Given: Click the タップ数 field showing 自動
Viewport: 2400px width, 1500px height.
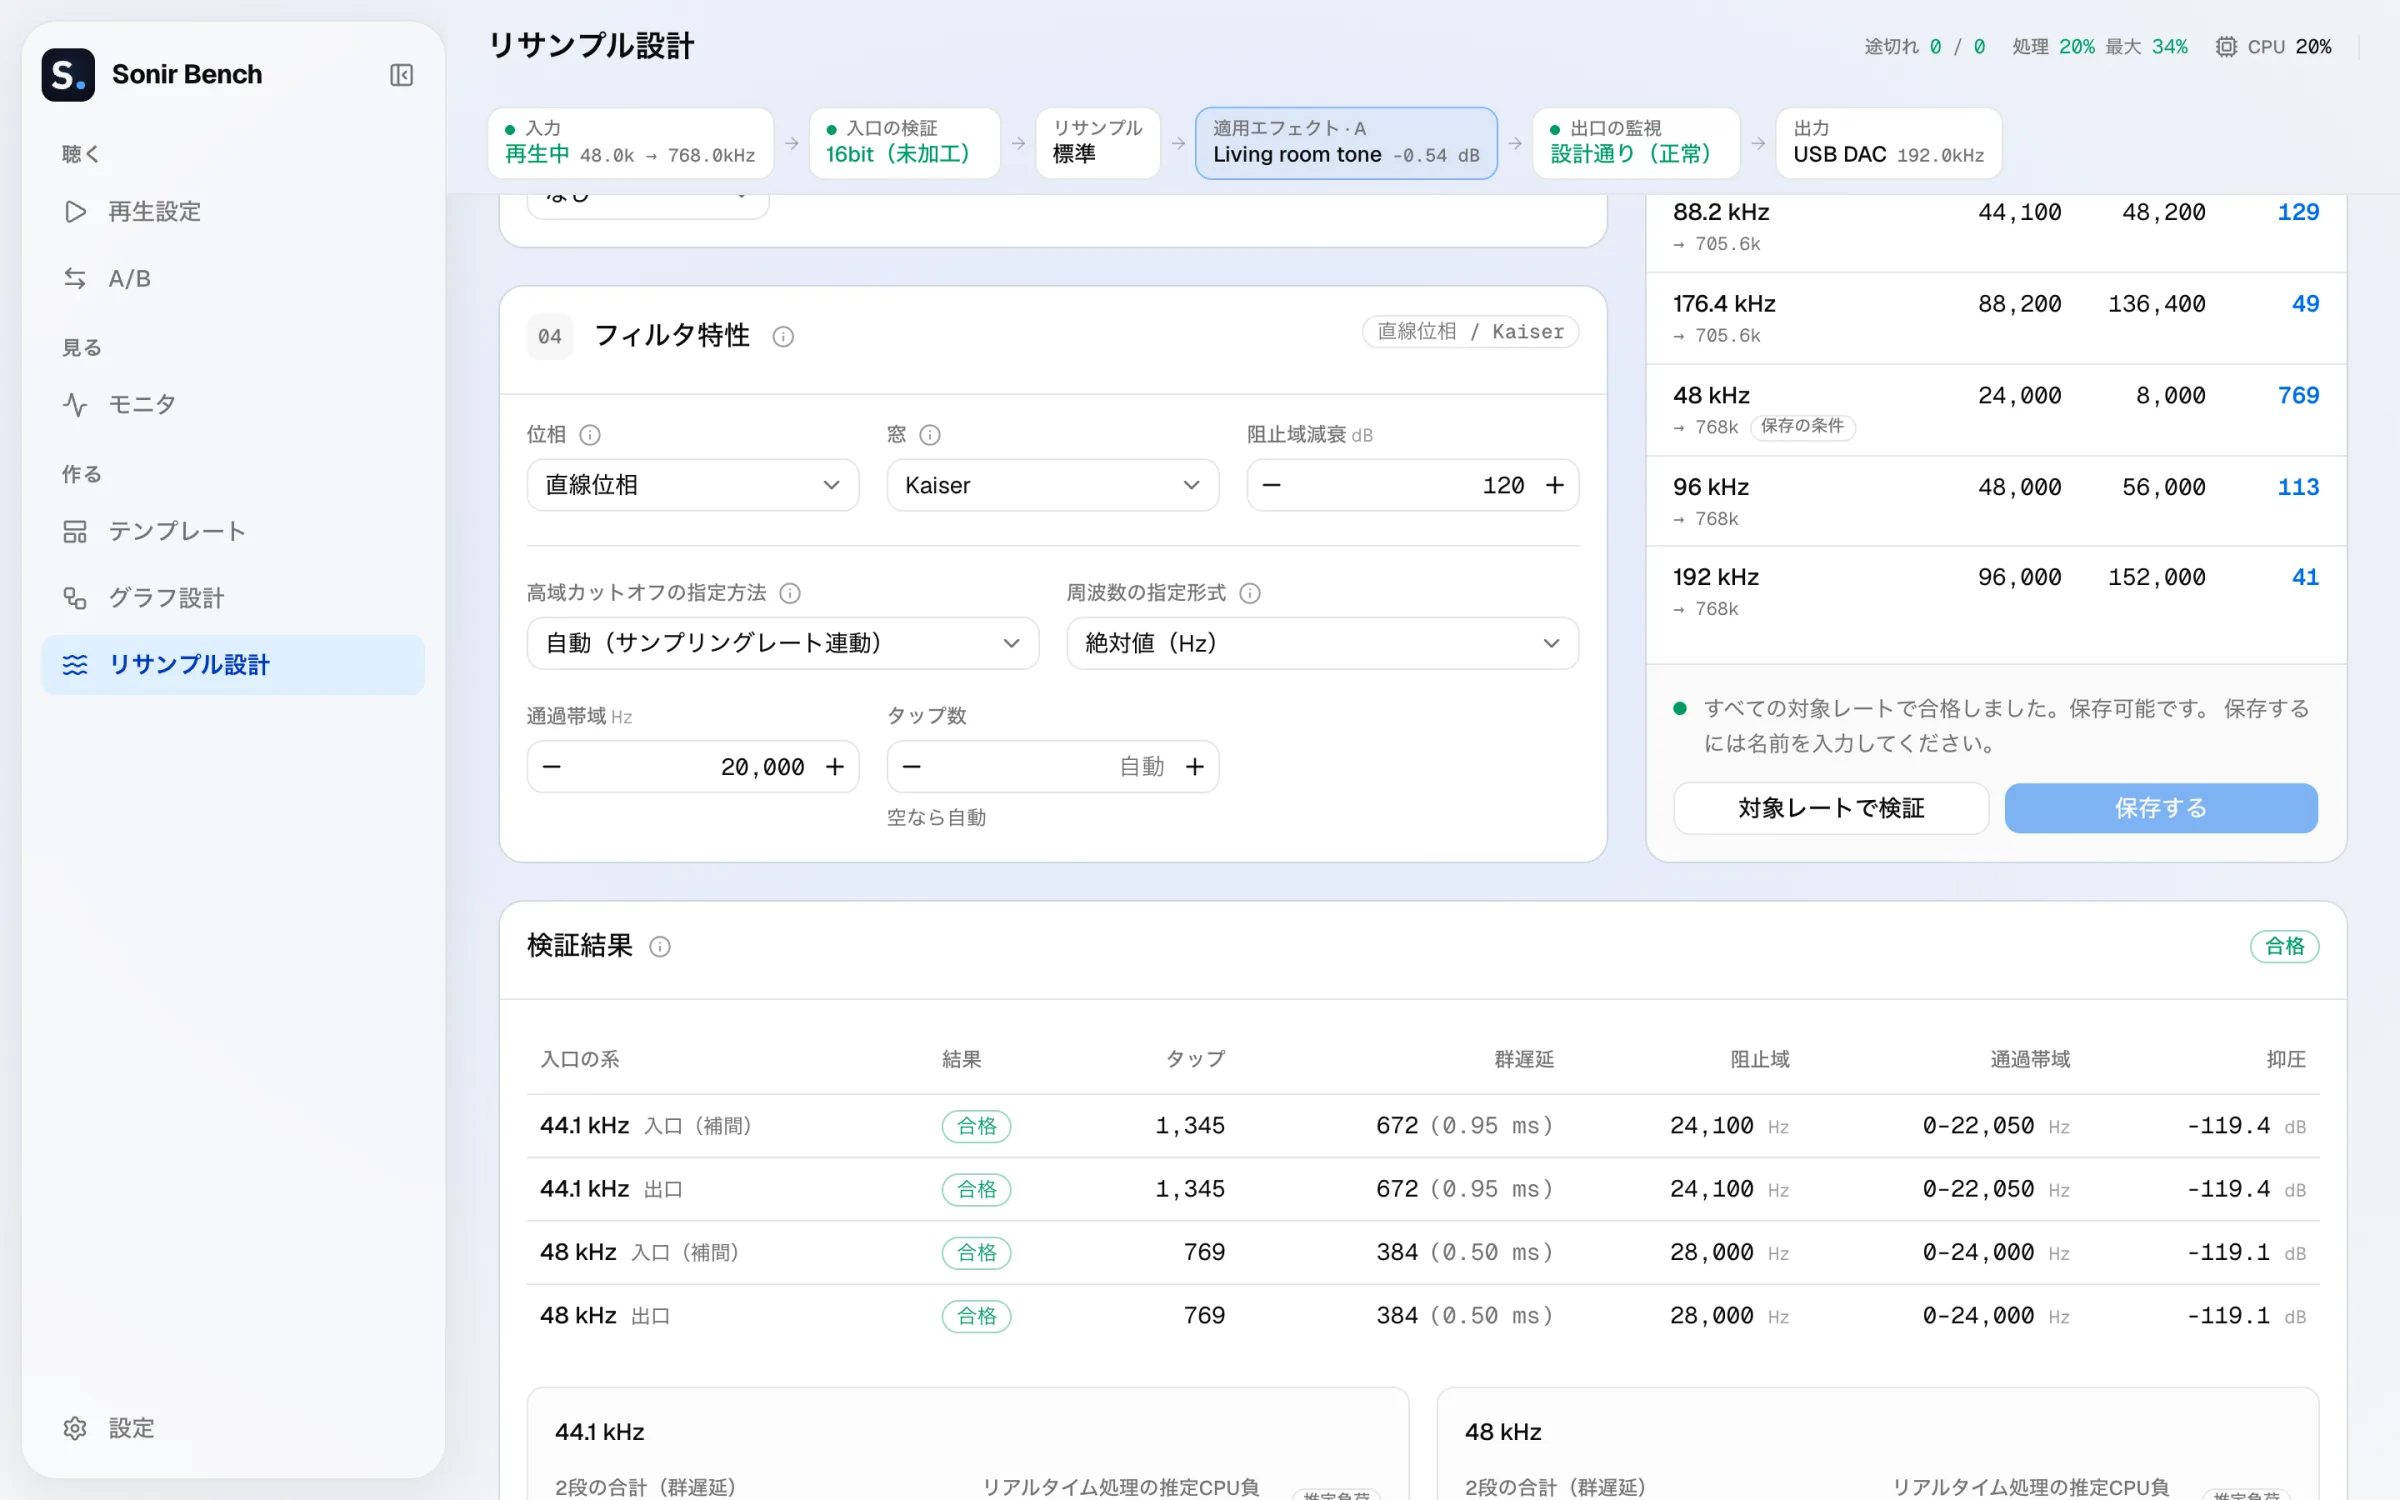Looking at the screenshot, I should click(x=1053, y=767).
